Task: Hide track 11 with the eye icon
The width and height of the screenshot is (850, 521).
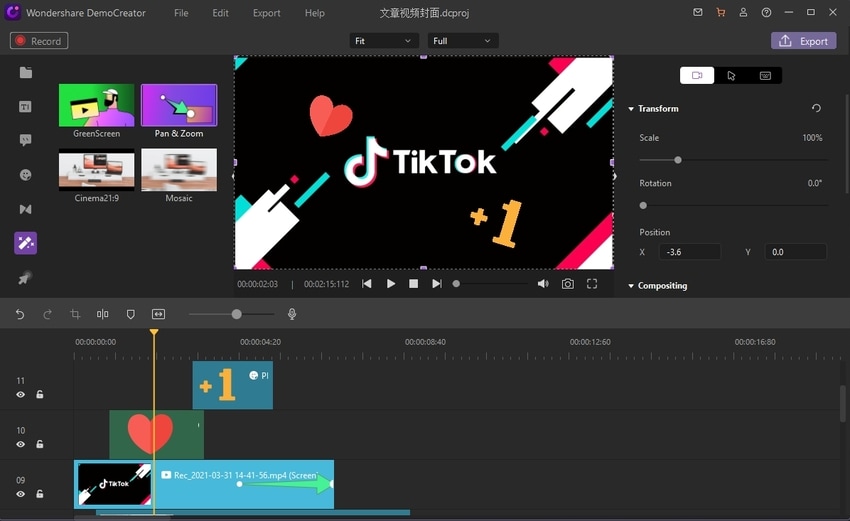Action: pyautogui.click(x=21, y=395)
